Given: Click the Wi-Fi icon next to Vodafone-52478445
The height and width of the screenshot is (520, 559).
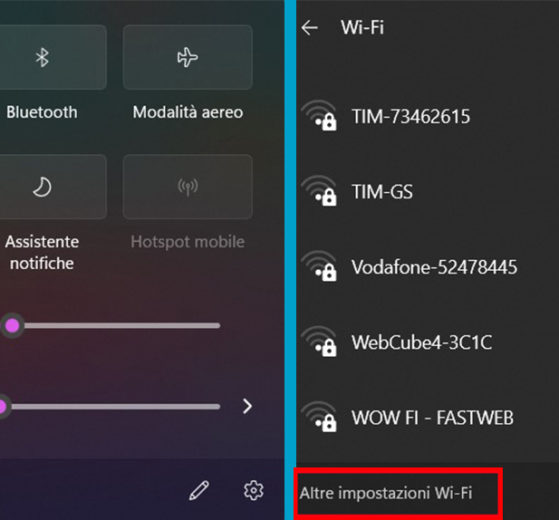Looking at the screenshot, I should (x=319, y=267).
